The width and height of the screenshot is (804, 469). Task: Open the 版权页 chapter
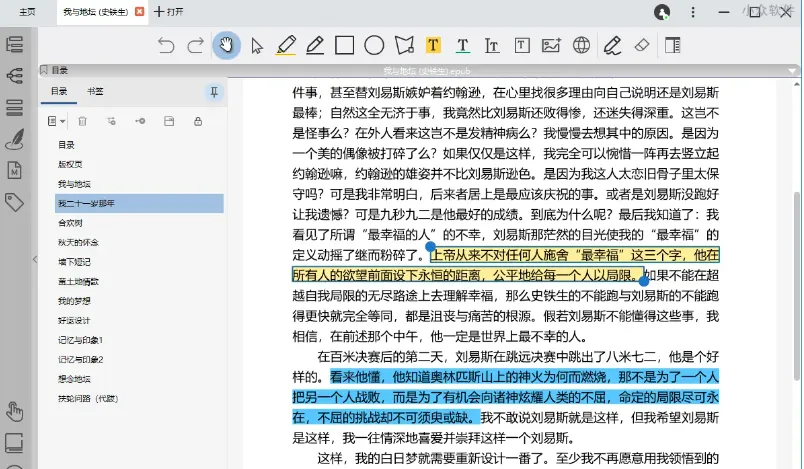point(70,165)
